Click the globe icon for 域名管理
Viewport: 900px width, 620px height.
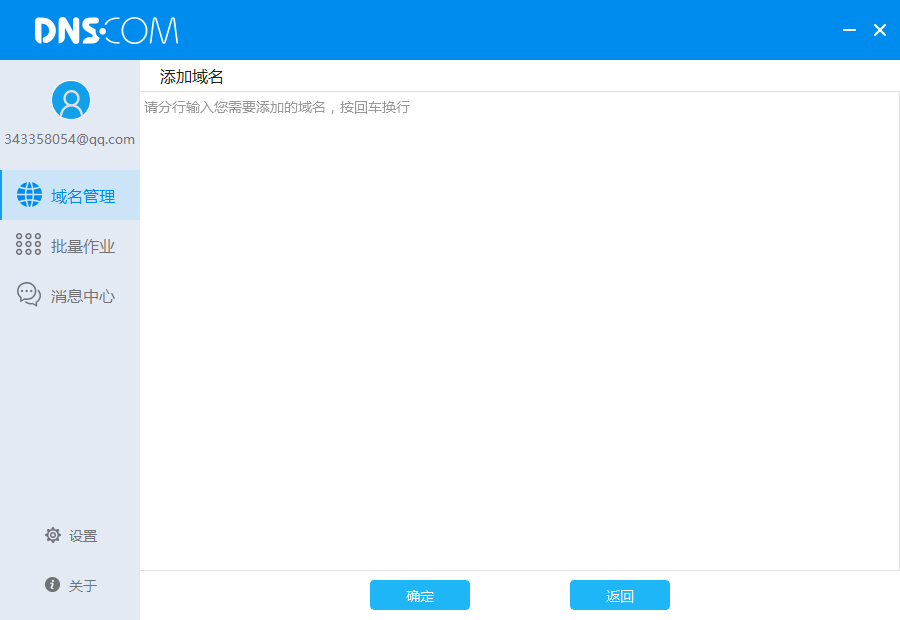tap(29, 195)
